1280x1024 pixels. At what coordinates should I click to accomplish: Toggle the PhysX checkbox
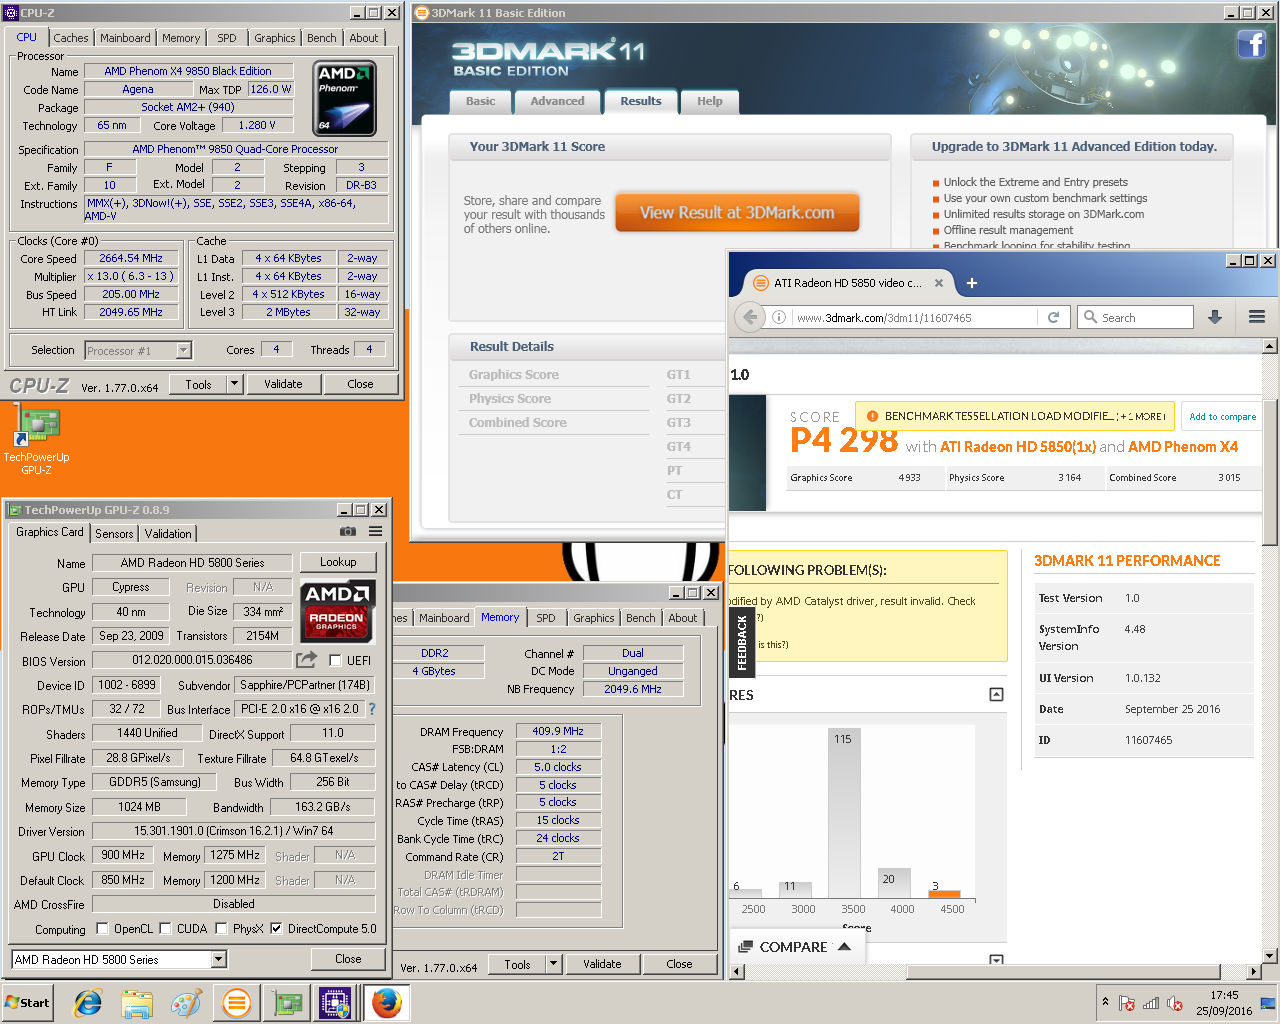(221, 928)
